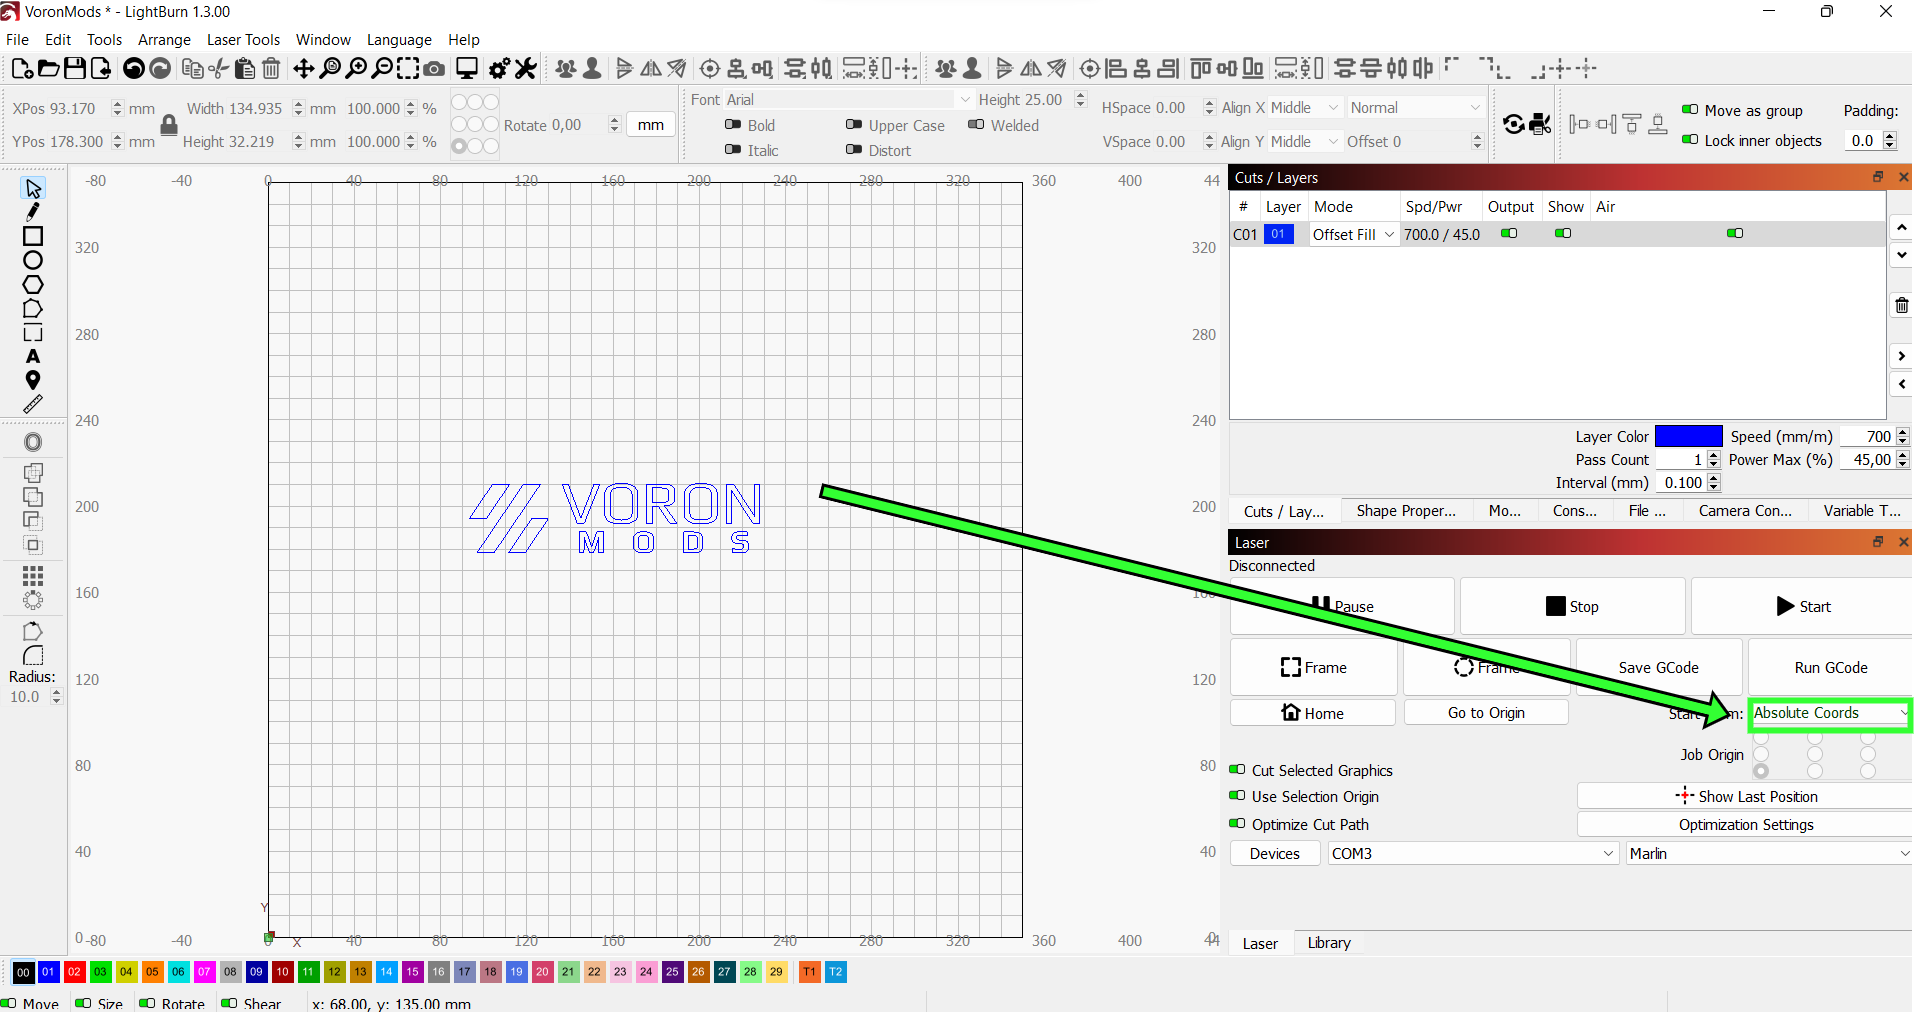Open the Absolute Coords Start From dropdown
Image resolution: width=1914 pixels, height=1013 pixels.
pyautogui.click(x=1830, y=713)
